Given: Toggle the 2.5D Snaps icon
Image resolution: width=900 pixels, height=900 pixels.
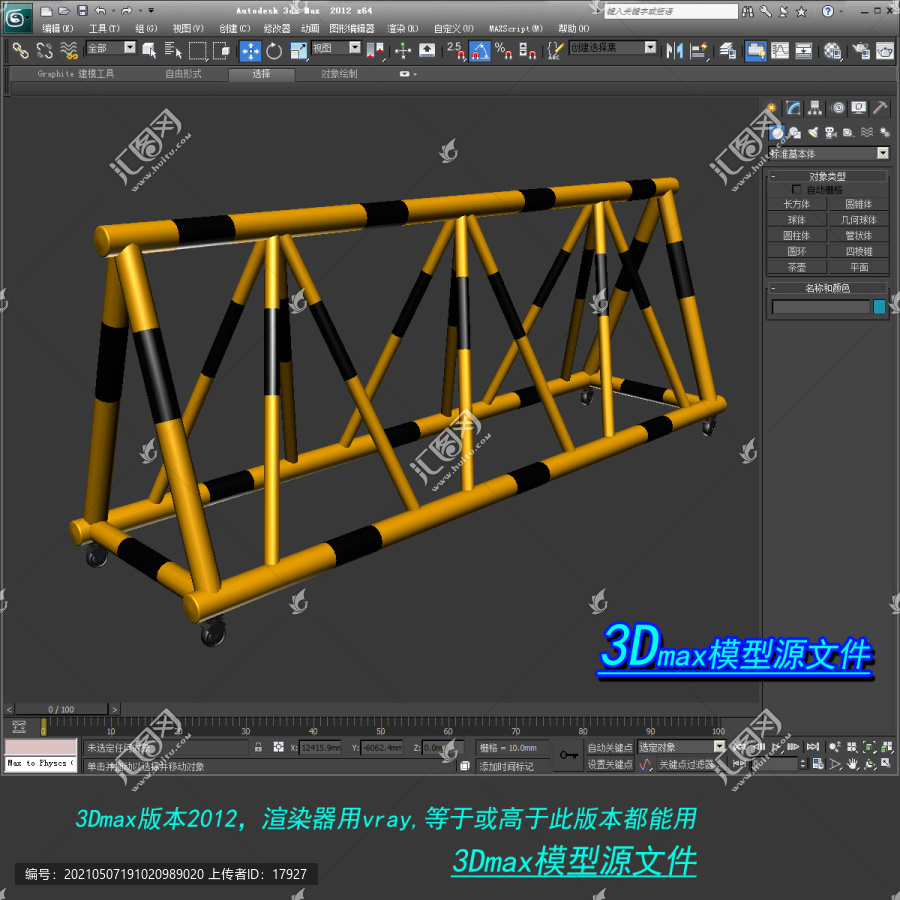Looking at the screenshot, I should tap(456, 51).
